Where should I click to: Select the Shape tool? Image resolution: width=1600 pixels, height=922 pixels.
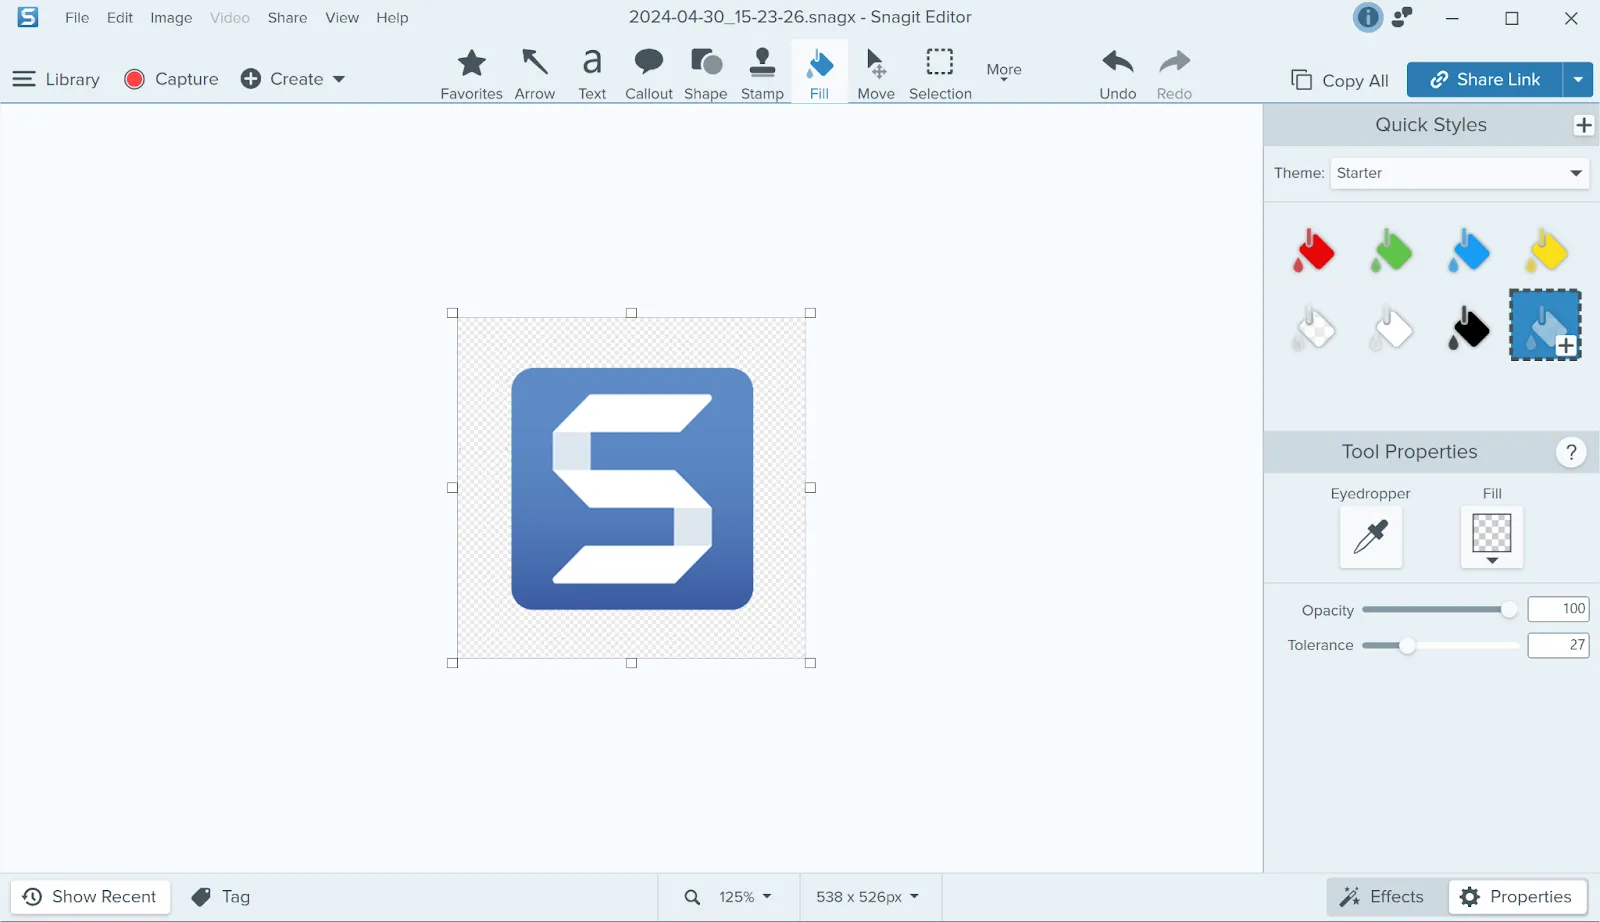[706, 73]
